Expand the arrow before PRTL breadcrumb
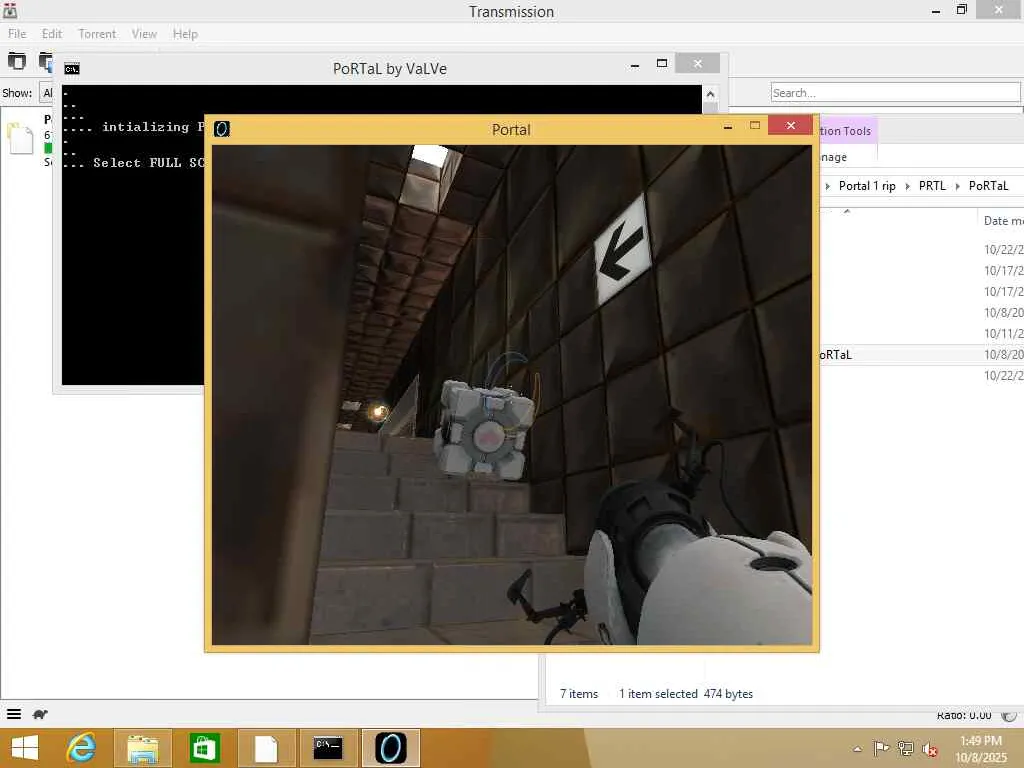This screenshot has height=768, width=1024. tap(907, 186)
